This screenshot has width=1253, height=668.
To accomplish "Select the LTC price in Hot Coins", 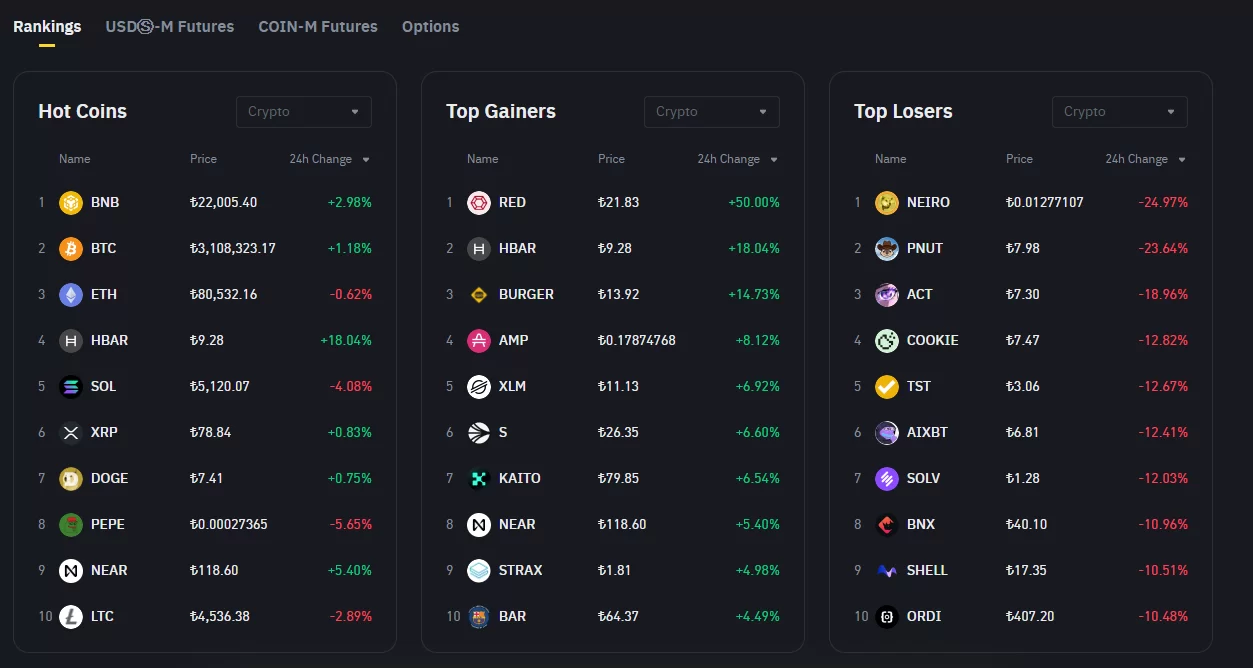I will [x=220, y=617].
